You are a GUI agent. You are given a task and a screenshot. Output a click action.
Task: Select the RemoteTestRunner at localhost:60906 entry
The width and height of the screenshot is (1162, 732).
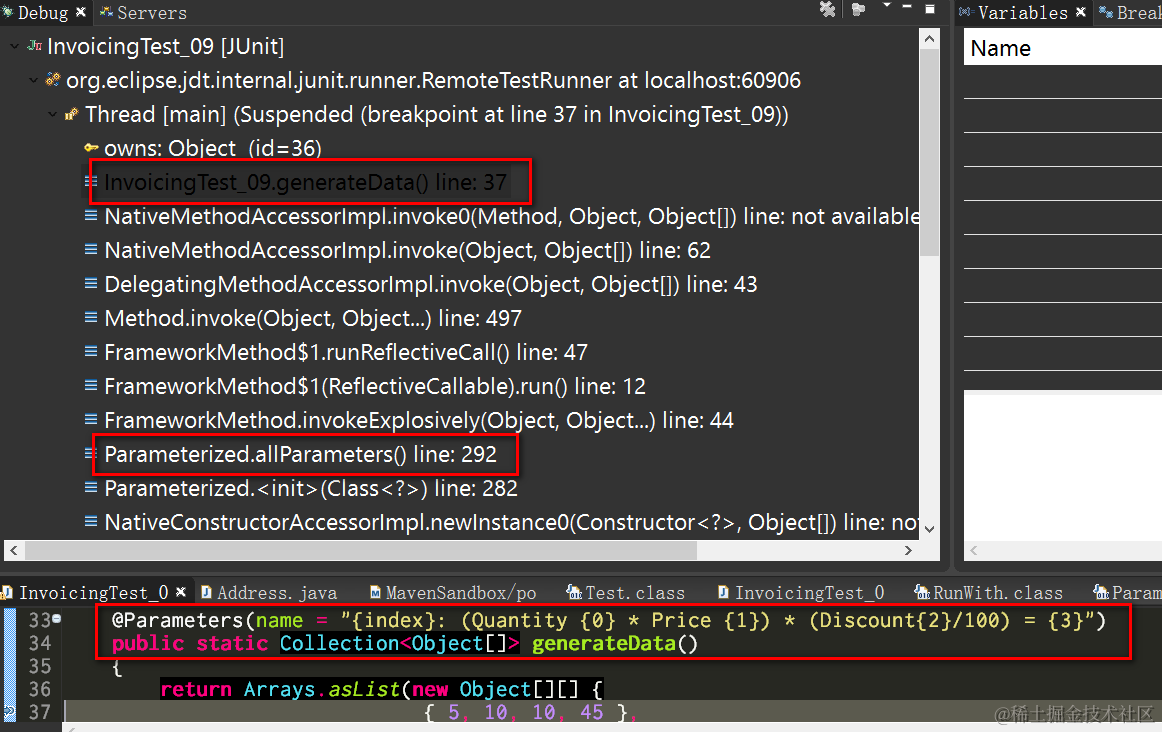(434, 80)
